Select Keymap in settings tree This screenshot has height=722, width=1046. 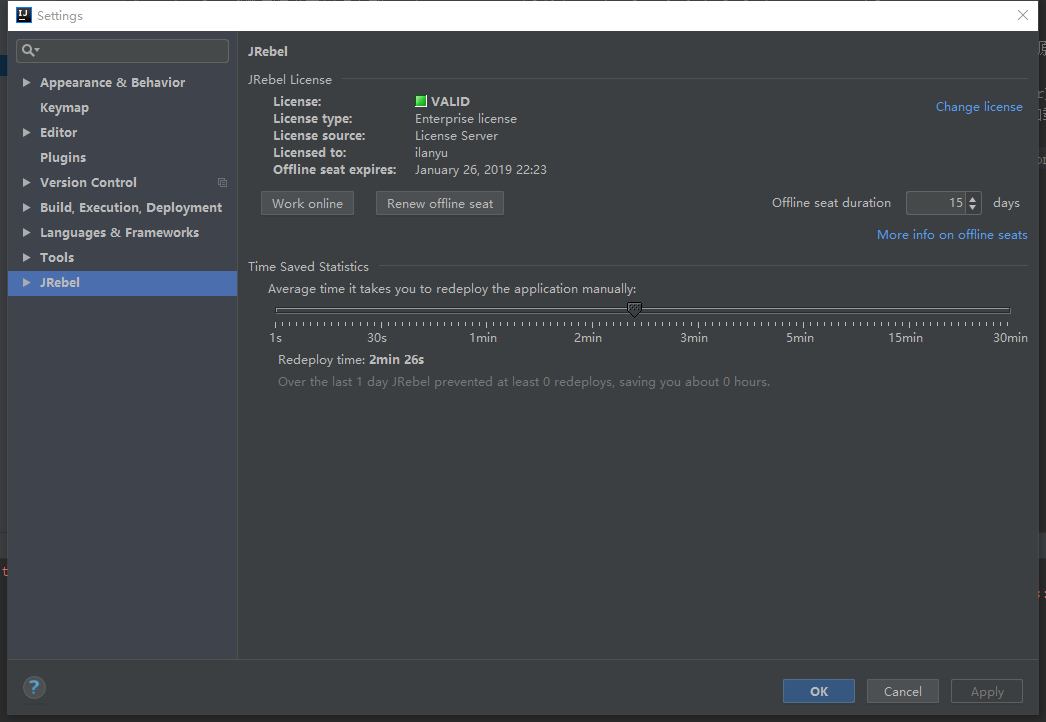coord(64,107)
